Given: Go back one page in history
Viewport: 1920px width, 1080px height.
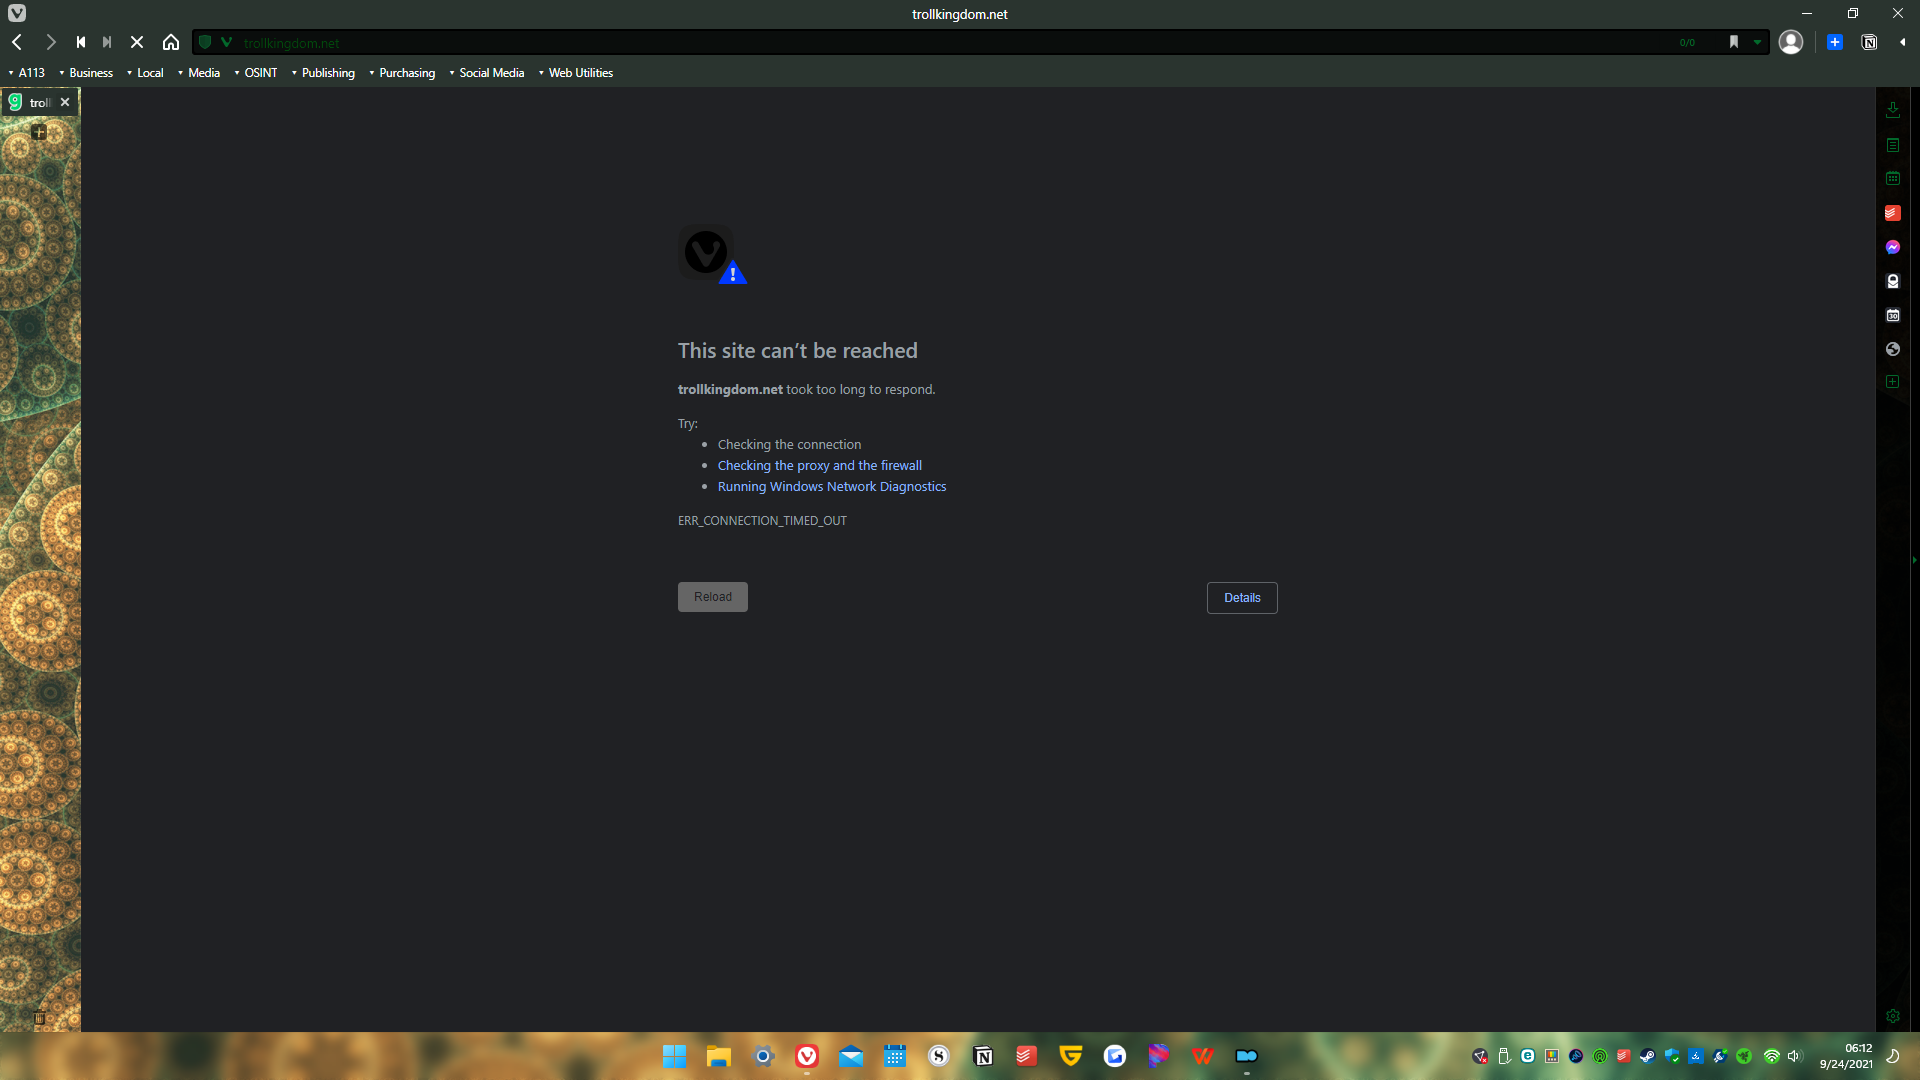Looking at the screenshot, I should (17, 42).
